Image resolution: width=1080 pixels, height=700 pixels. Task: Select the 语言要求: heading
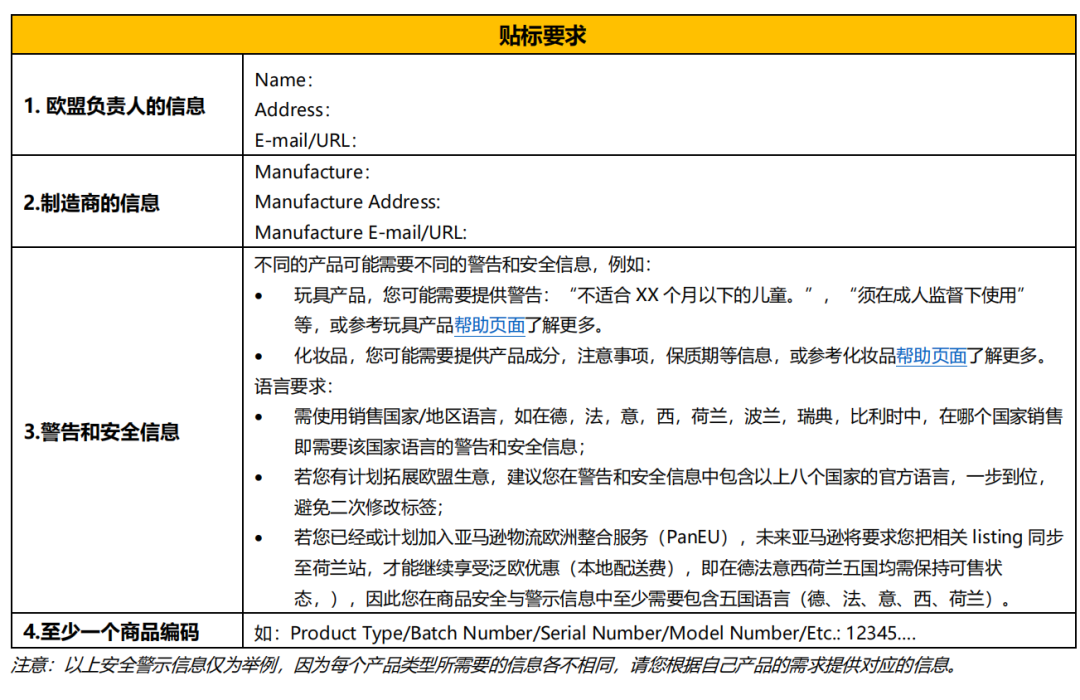pos(293,386)
